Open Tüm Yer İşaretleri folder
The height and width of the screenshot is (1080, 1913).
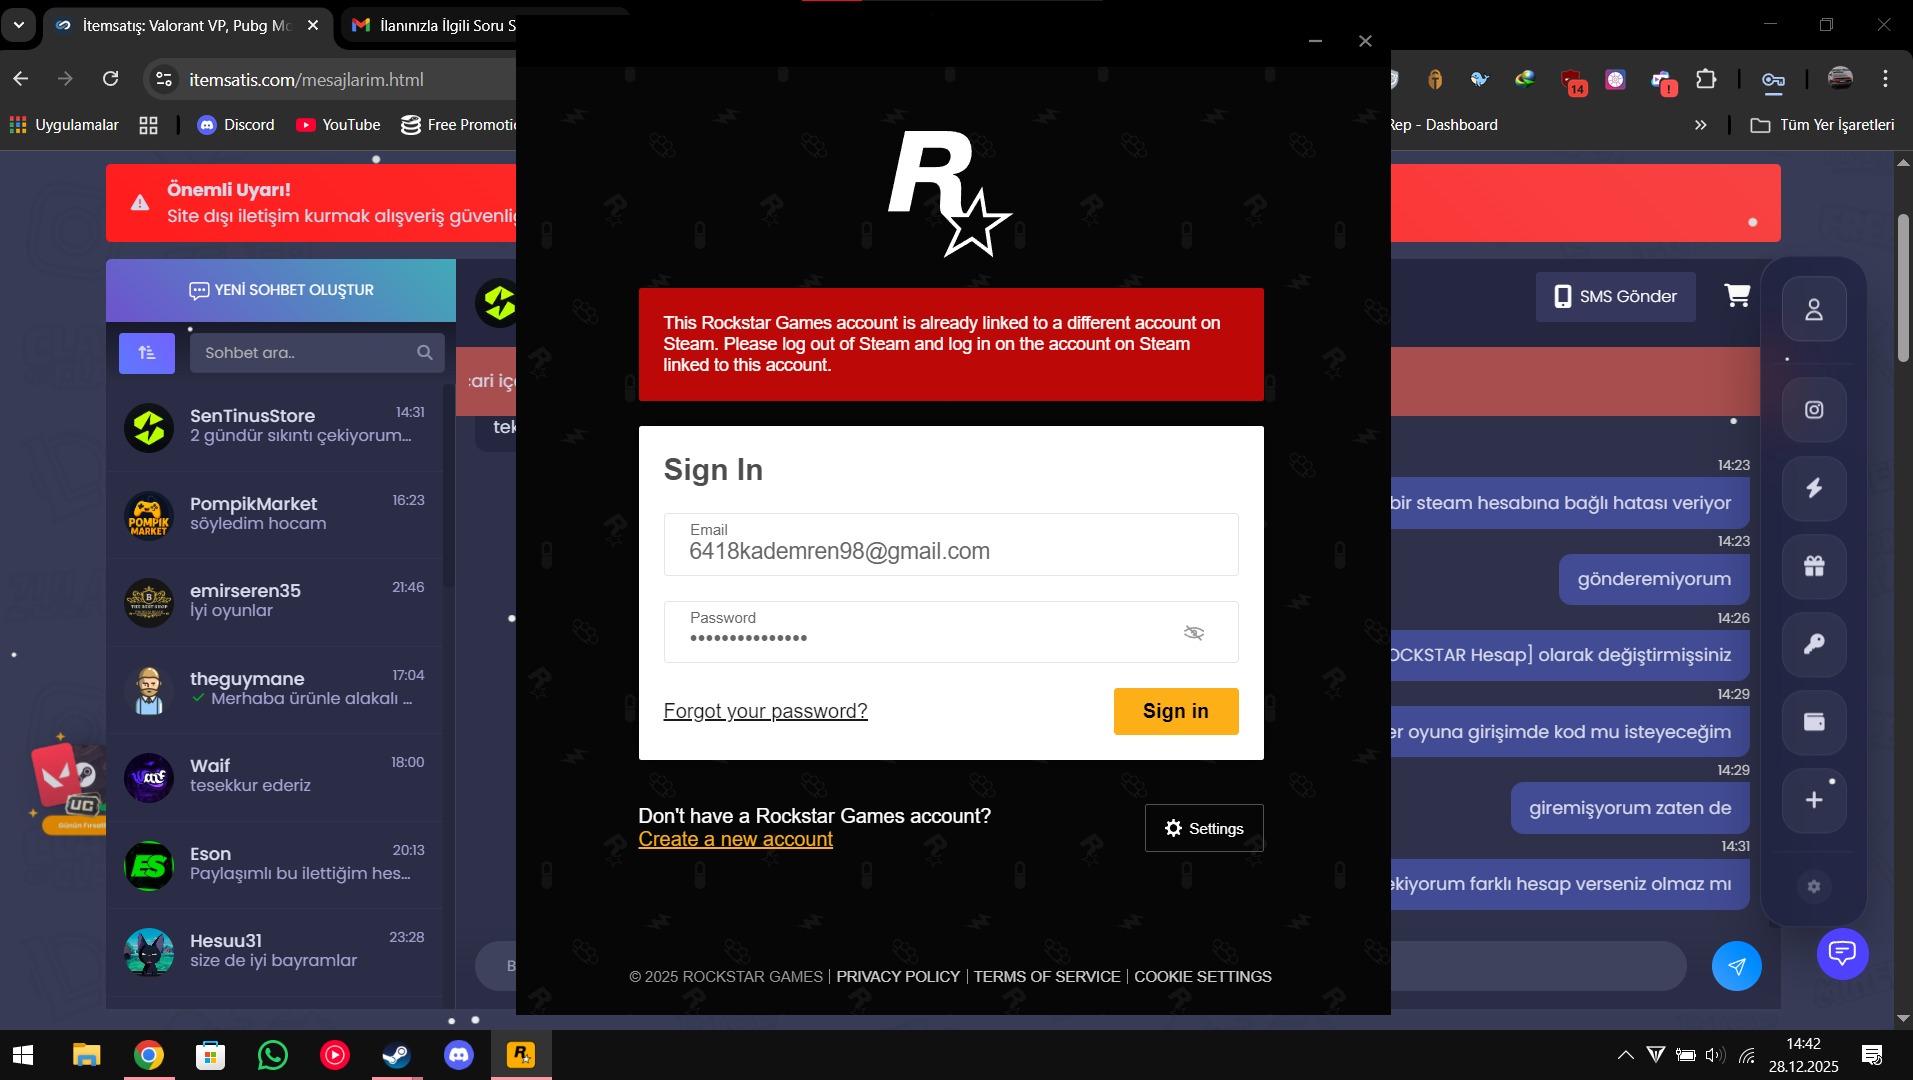tap(1822, 125)
